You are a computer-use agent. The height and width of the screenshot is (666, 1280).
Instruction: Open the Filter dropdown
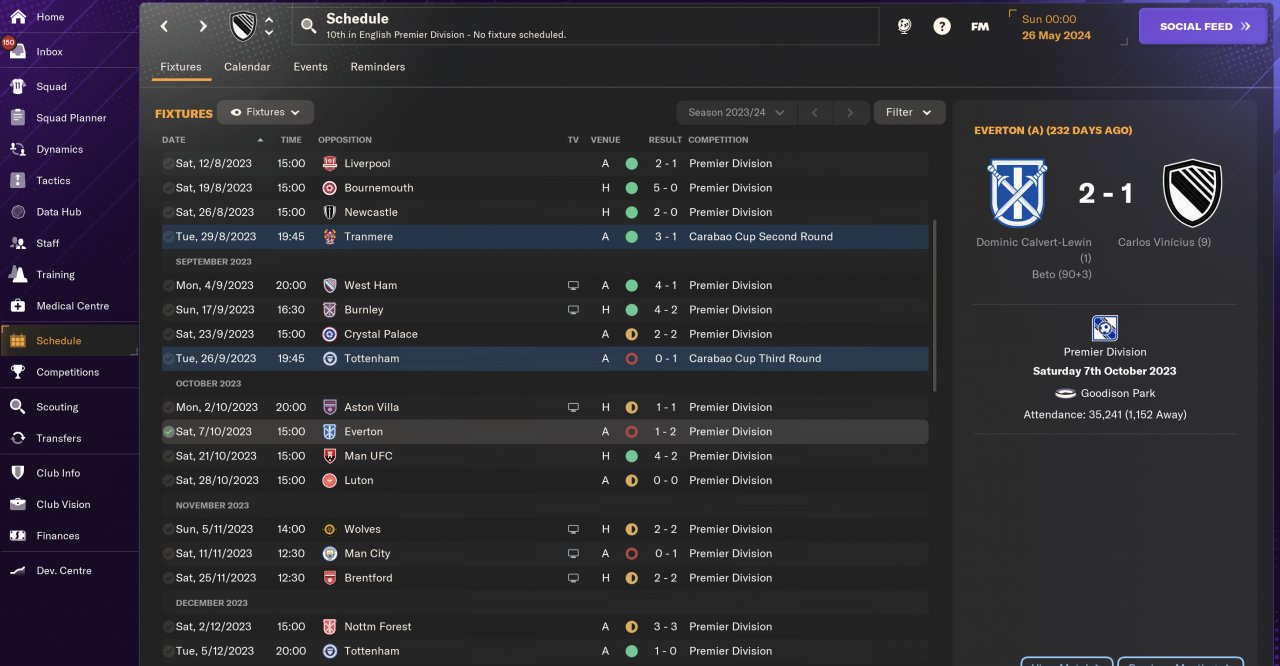(909, 113)
